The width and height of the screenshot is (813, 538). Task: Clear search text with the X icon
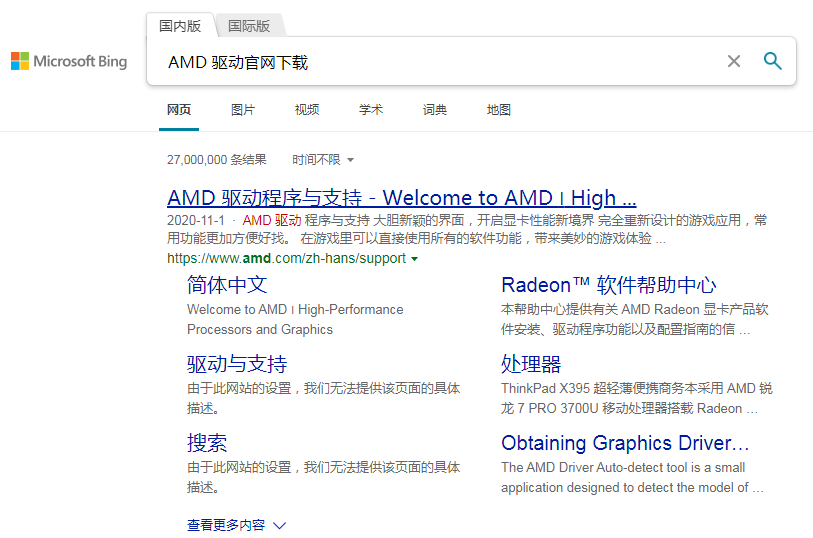pos(734,62)
